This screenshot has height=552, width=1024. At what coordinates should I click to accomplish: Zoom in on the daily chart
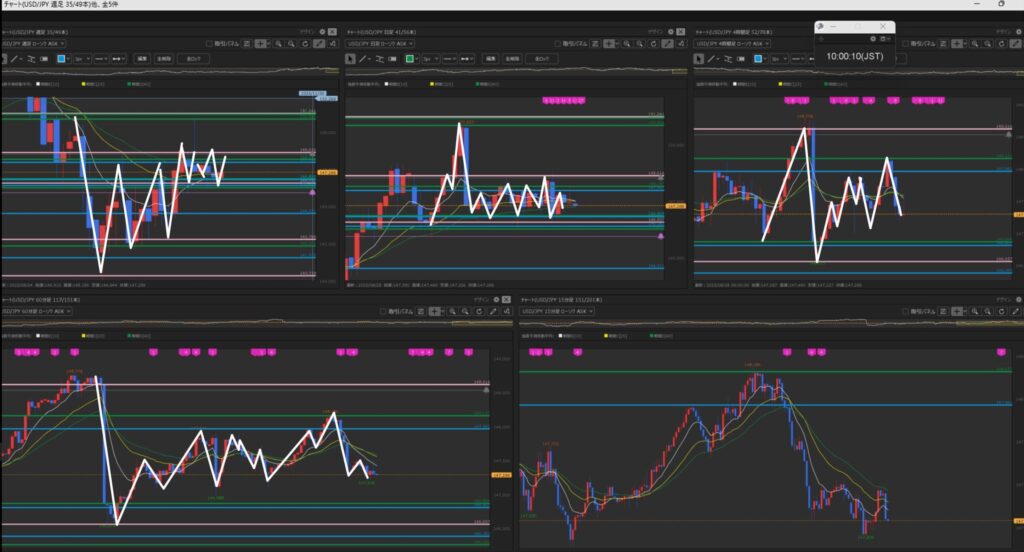point(626,44)
